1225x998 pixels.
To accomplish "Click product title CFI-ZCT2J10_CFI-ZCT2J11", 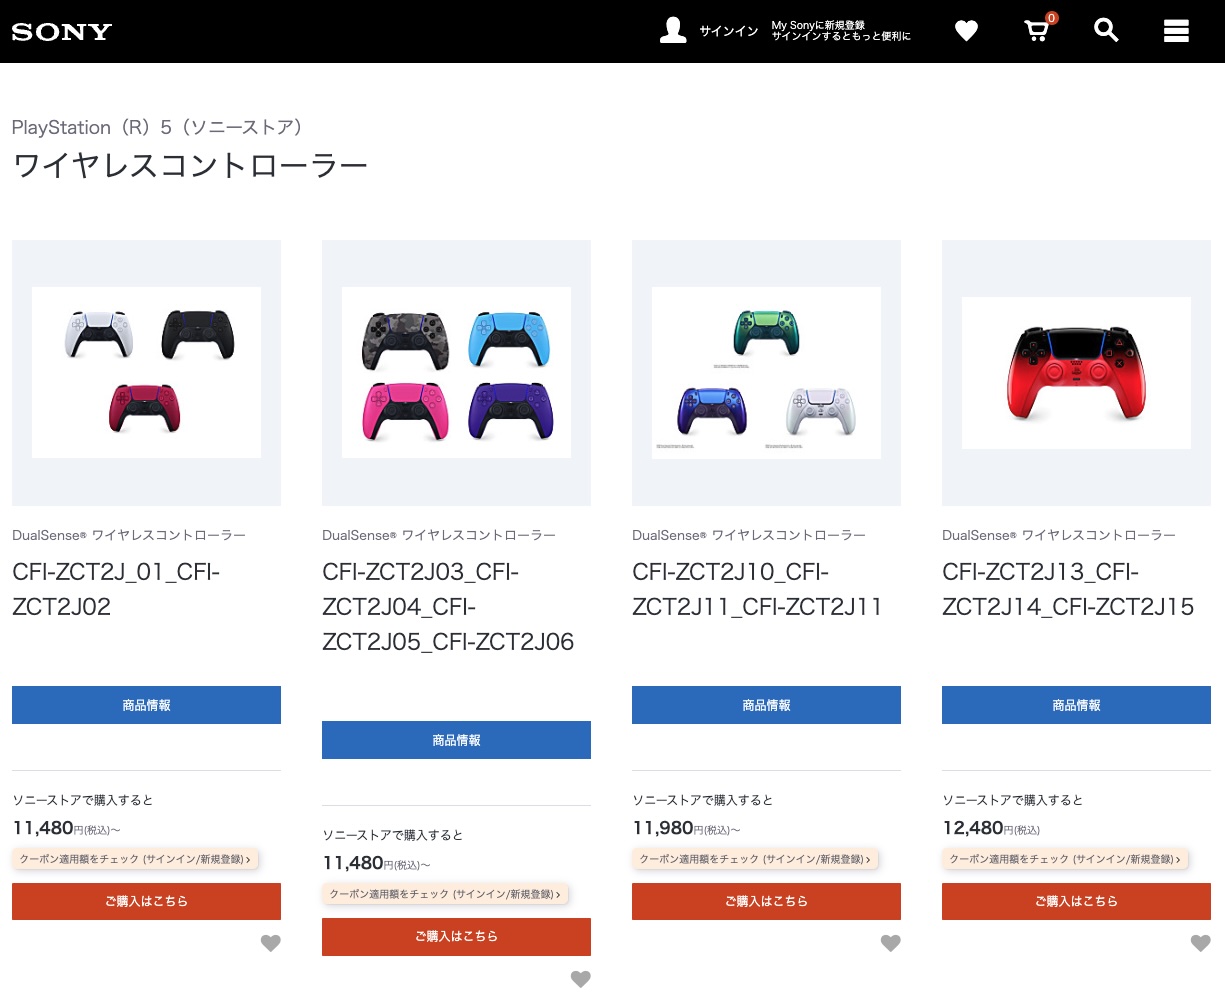I will pyautogui.click(x=757, y=589).
